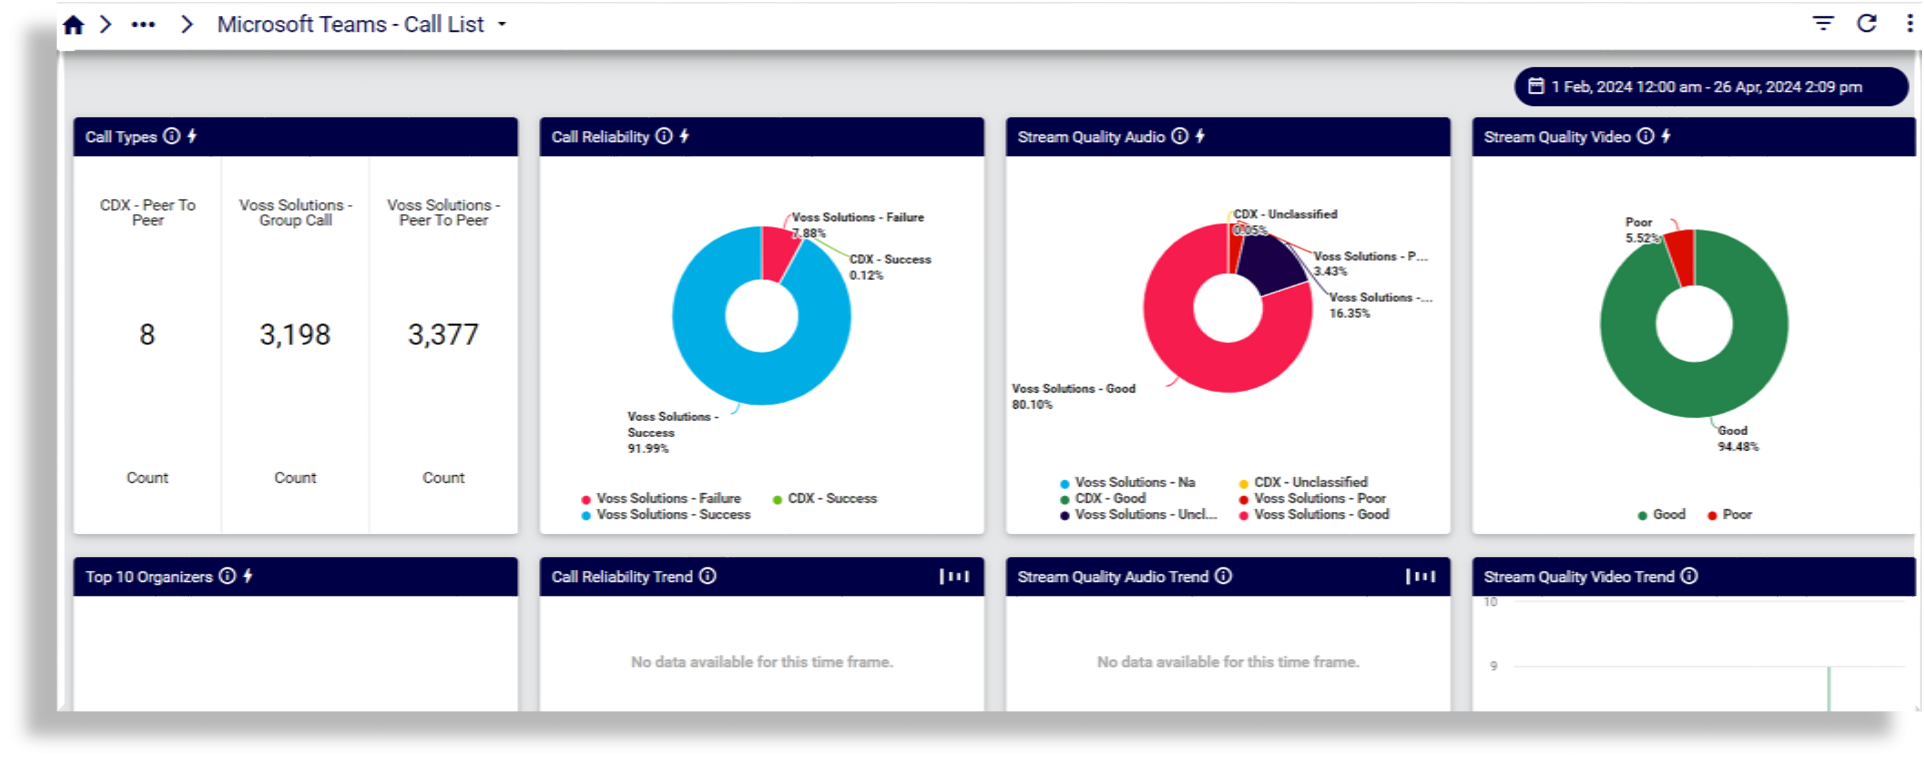
Task: Click the CDX - Success 0.12% label
Action: point(890,267)
